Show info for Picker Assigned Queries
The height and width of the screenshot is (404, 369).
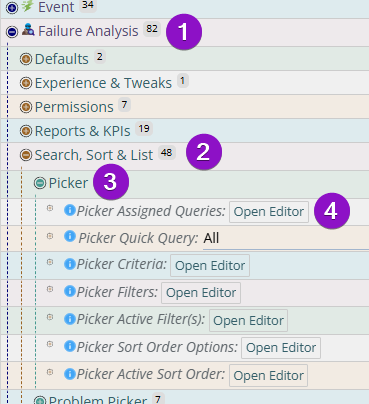click(70, 210)
